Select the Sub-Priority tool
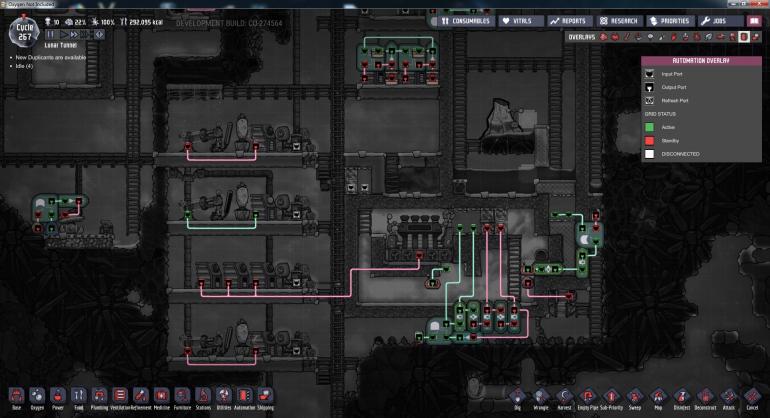The image size is (770, 418). (611, 396)
